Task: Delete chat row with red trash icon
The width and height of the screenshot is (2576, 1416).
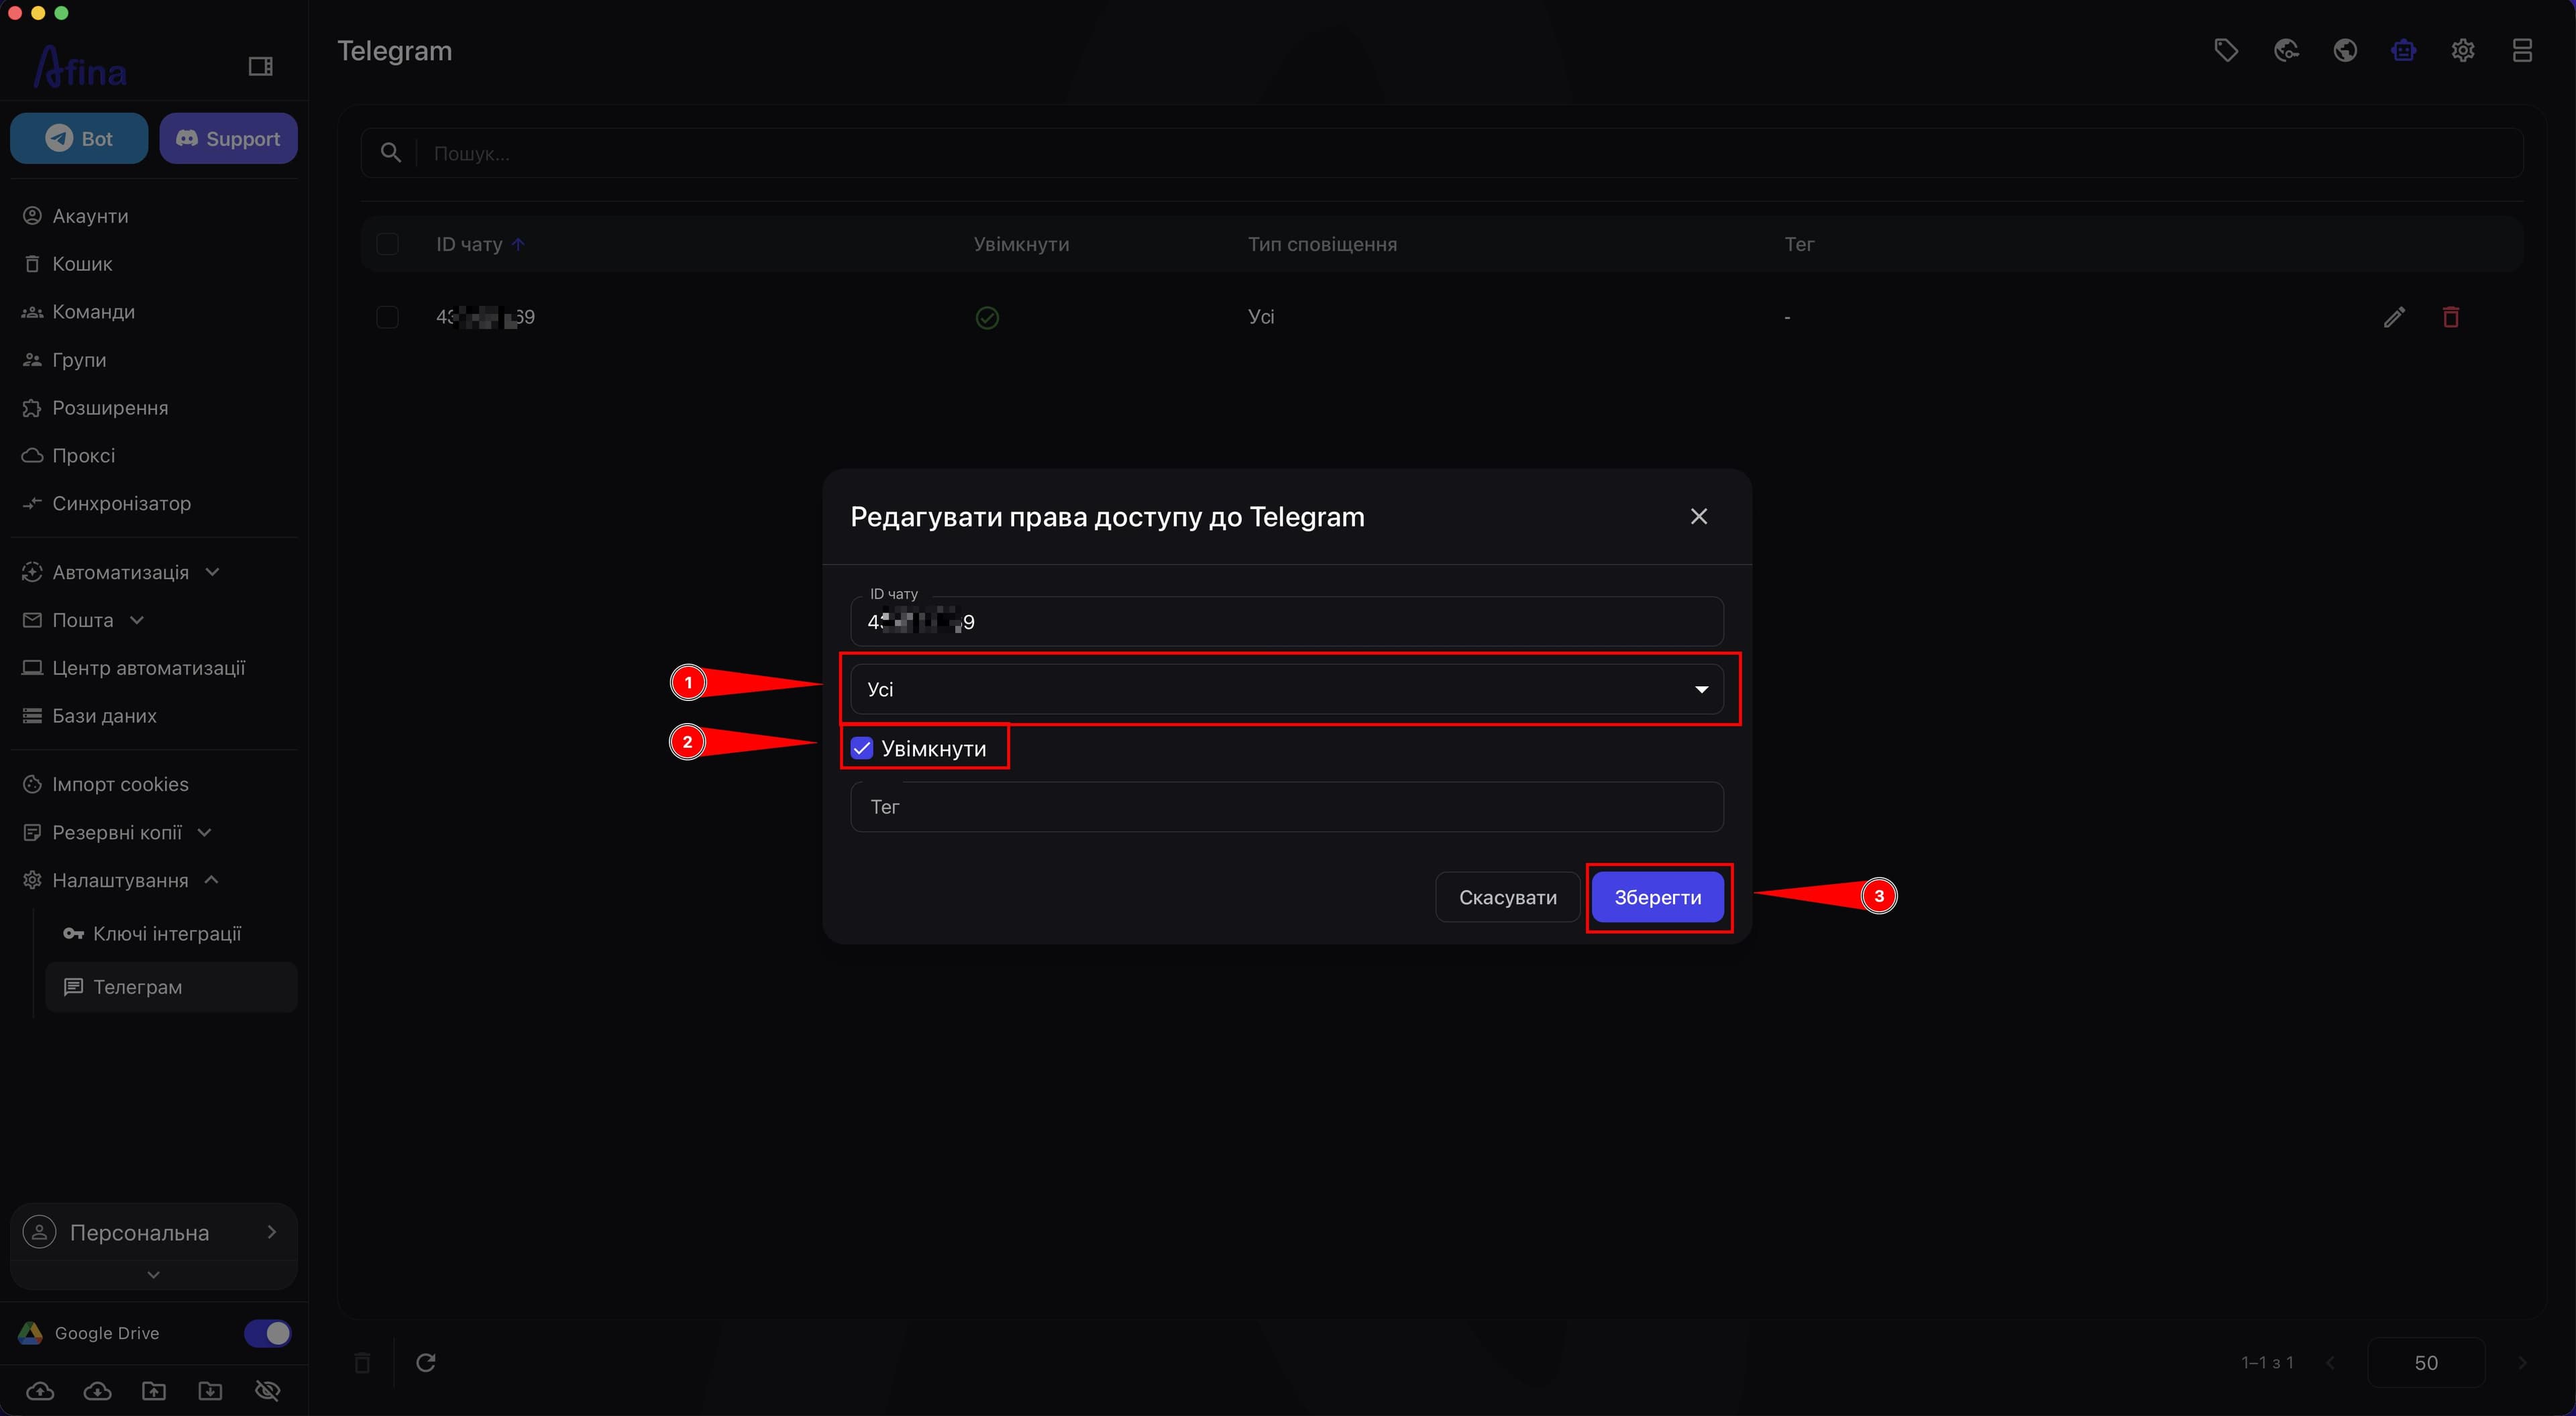Action: click(2451, 317)
